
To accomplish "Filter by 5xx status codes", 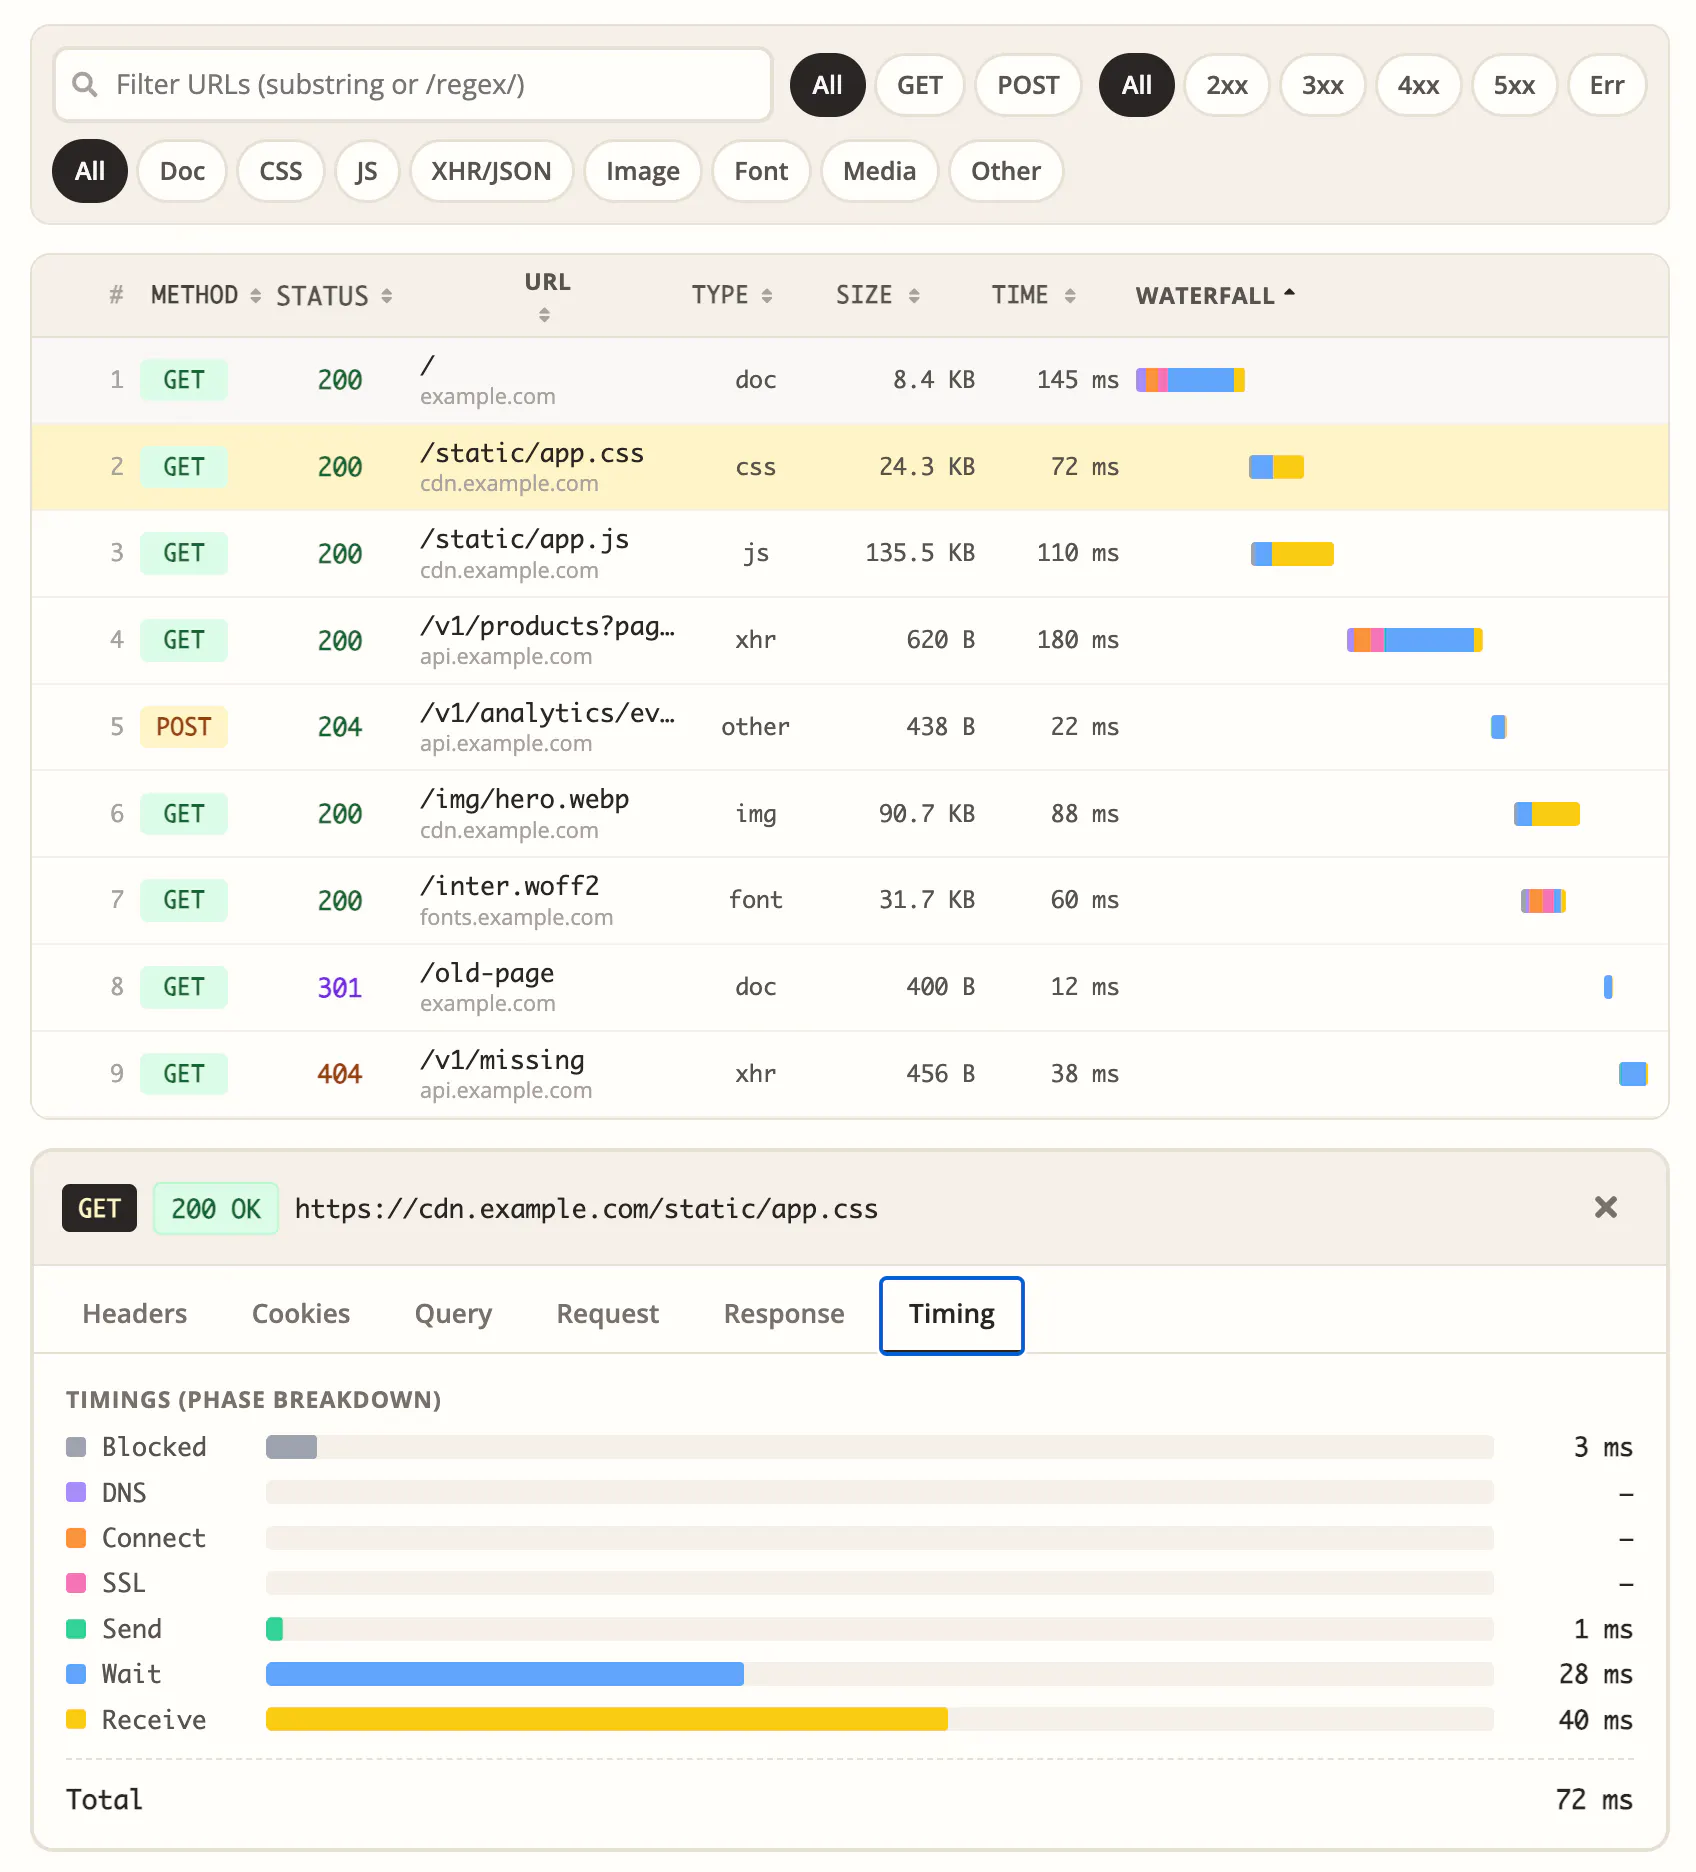I will pos(1514,85).
